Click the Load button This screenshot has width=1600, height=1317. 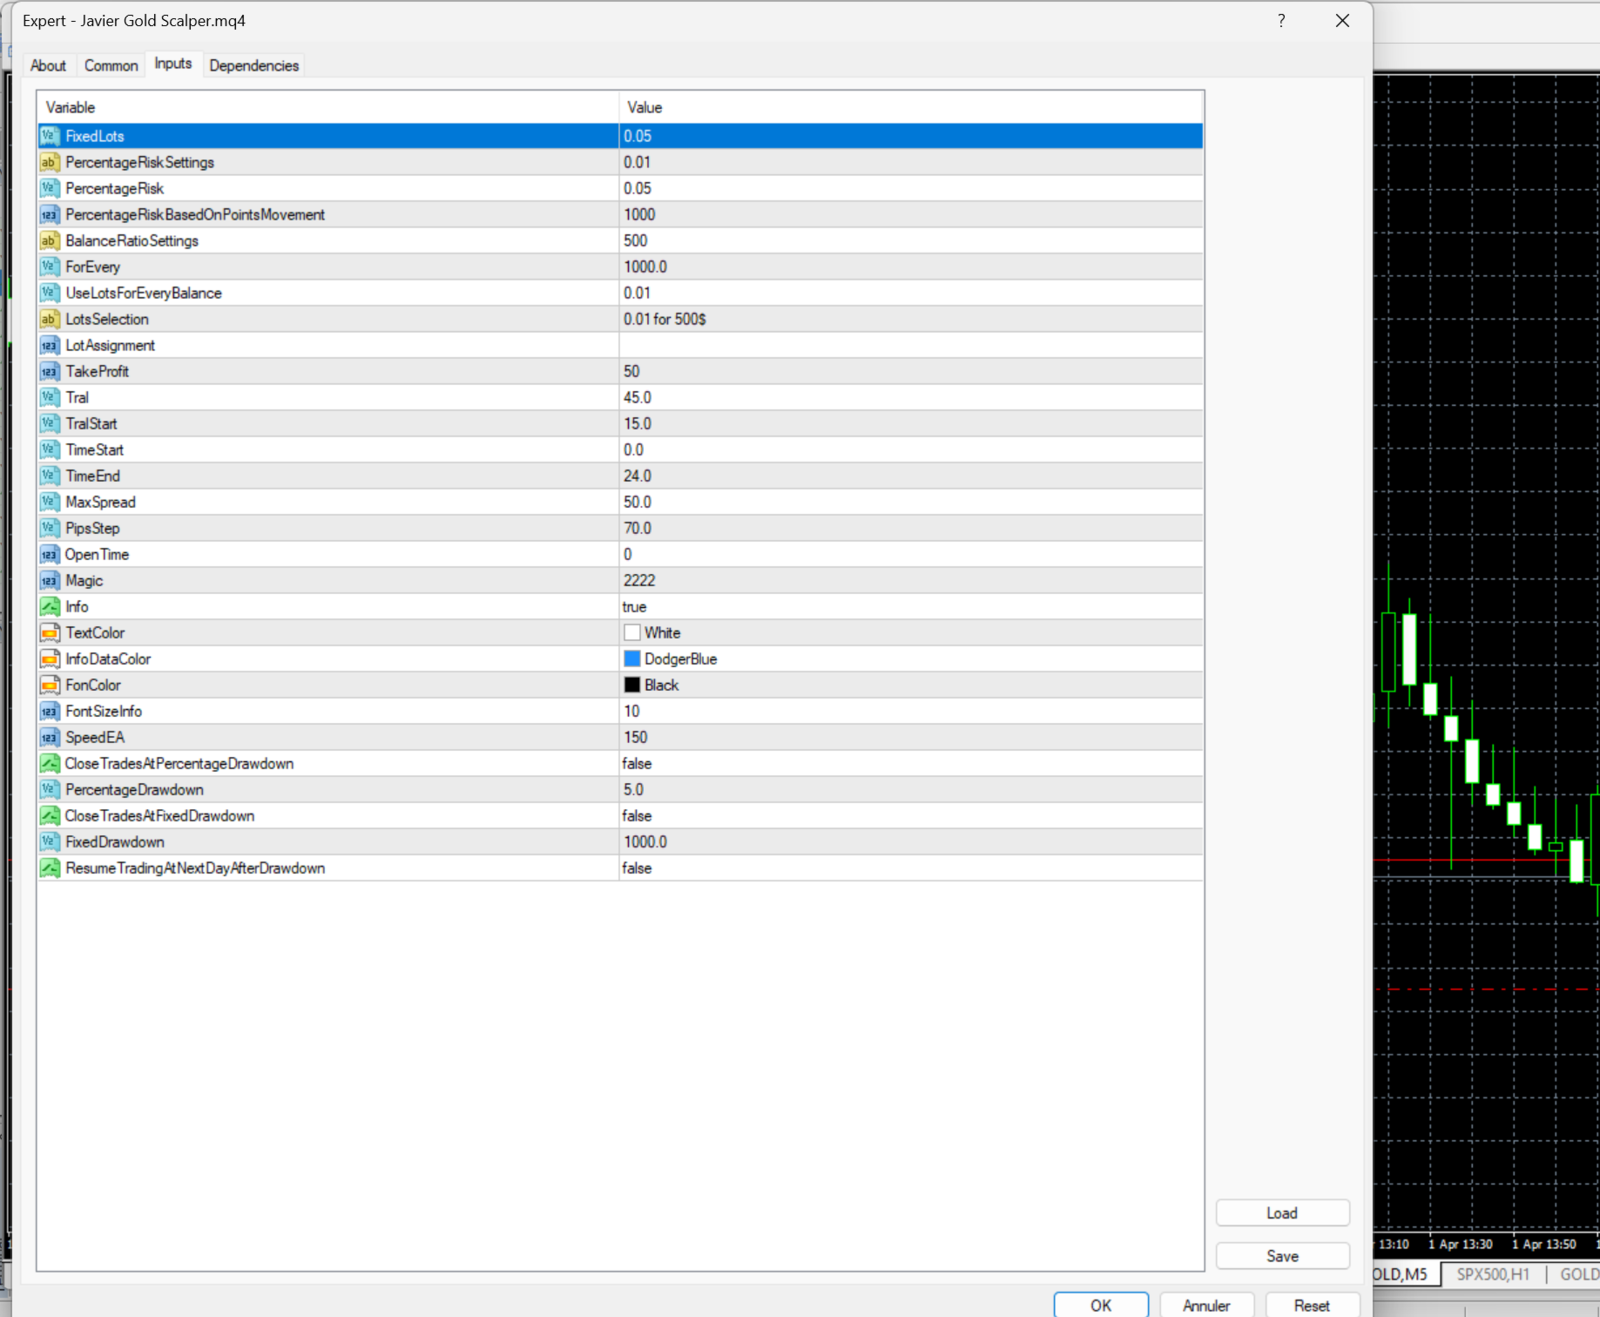click(1282, 1213)
